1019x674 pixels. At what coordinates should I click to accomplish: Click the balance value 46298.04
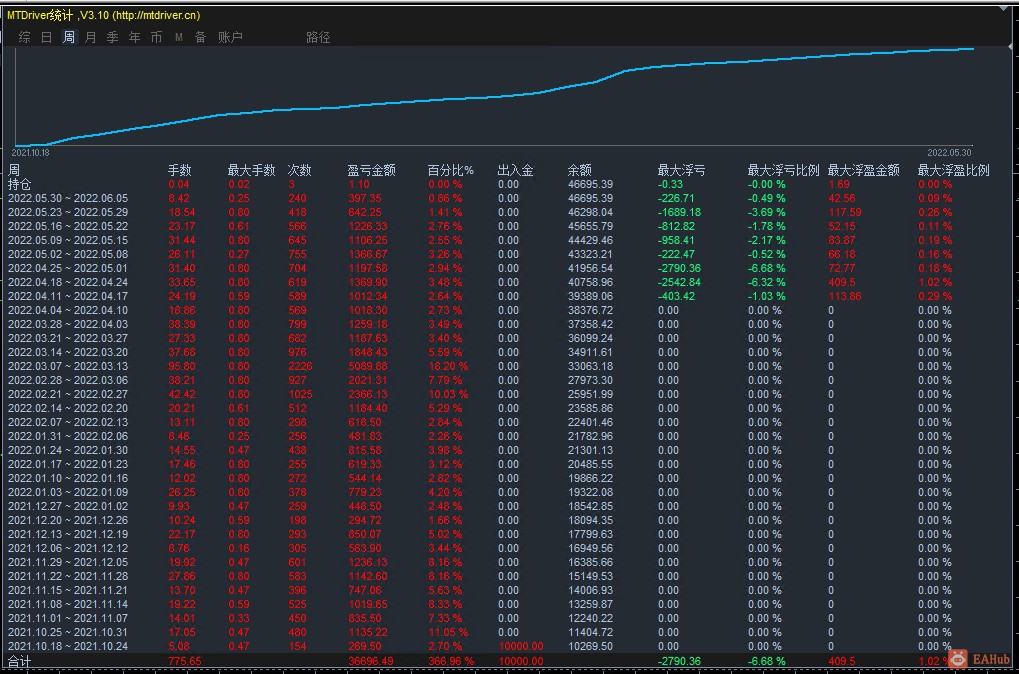coord(590,213)
